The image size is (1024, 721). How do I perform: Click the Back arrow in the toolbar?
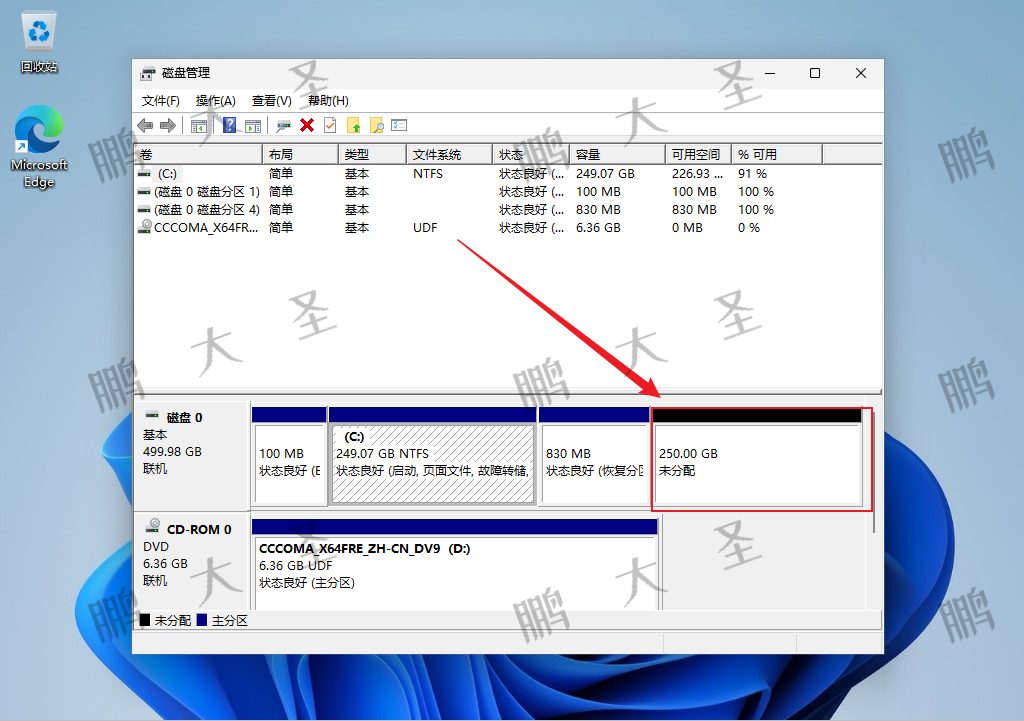(x=146, y=125)
